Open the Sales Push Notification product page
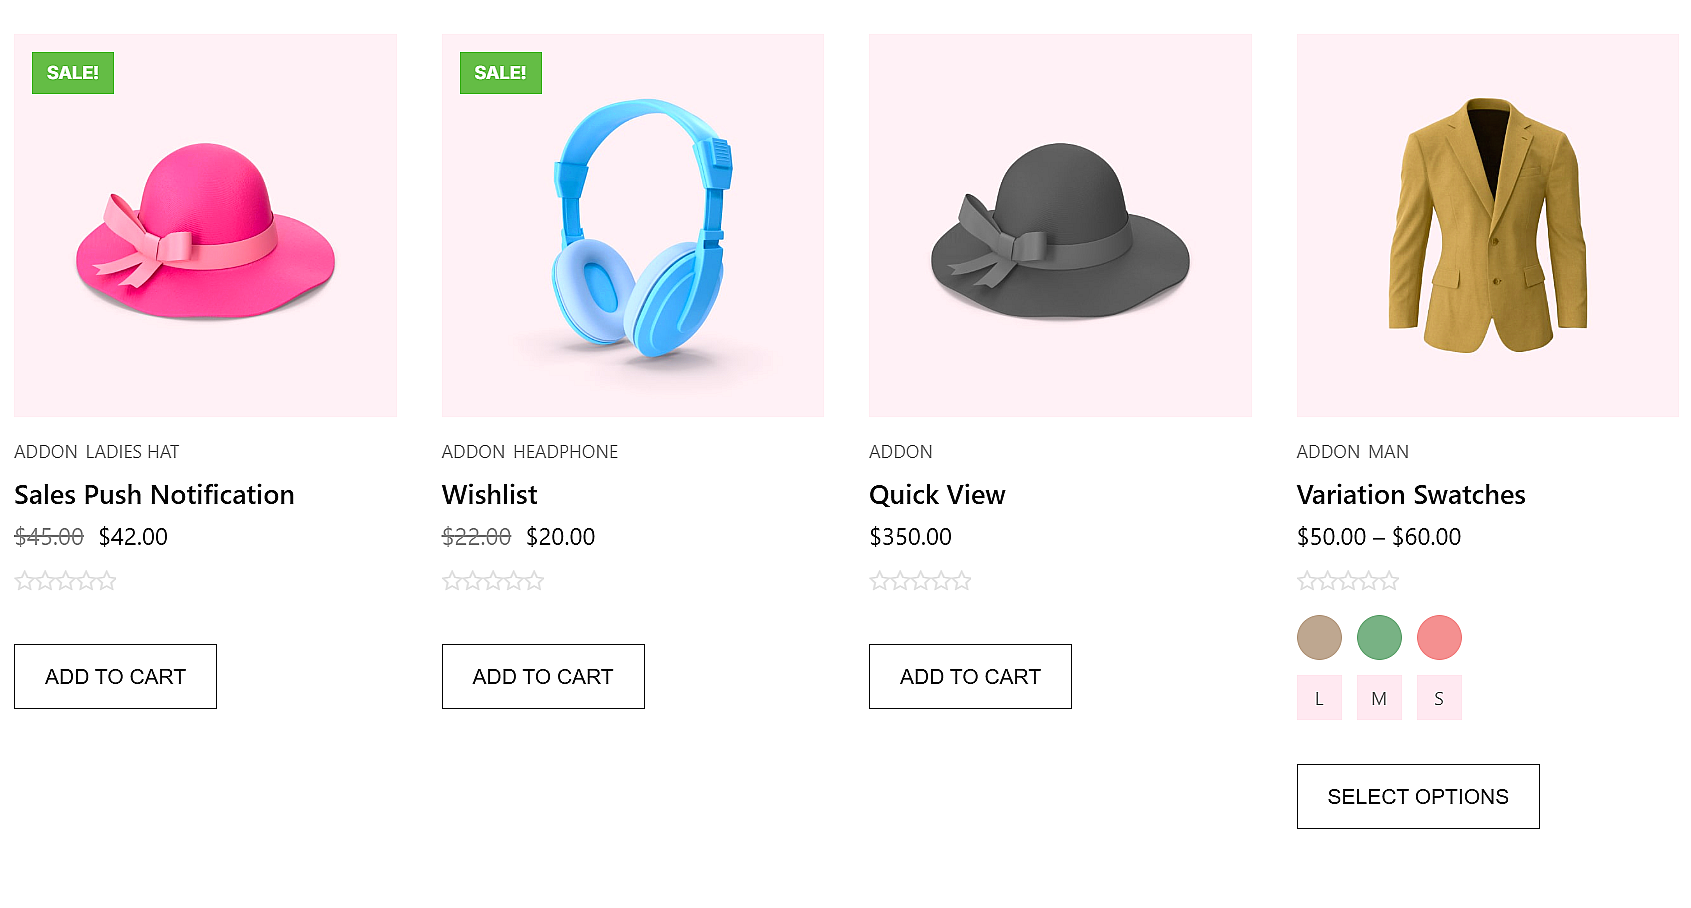The image size is (1691, 908). coord(154,494)
